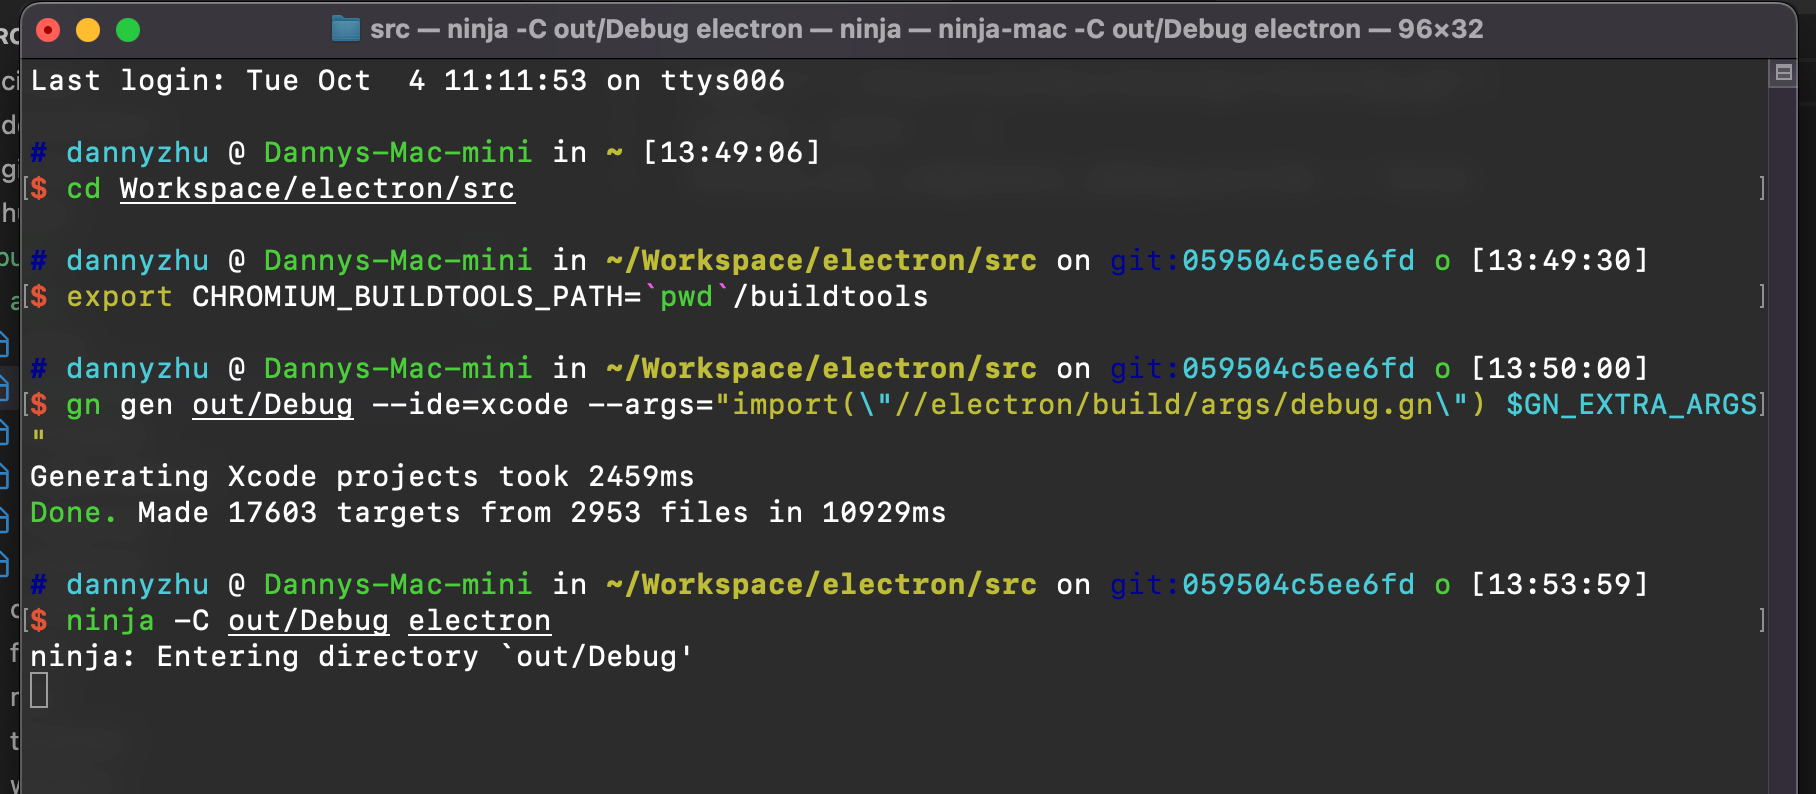Click the "cd" command
Viewport: 1816px width, 794px height.
84,189
